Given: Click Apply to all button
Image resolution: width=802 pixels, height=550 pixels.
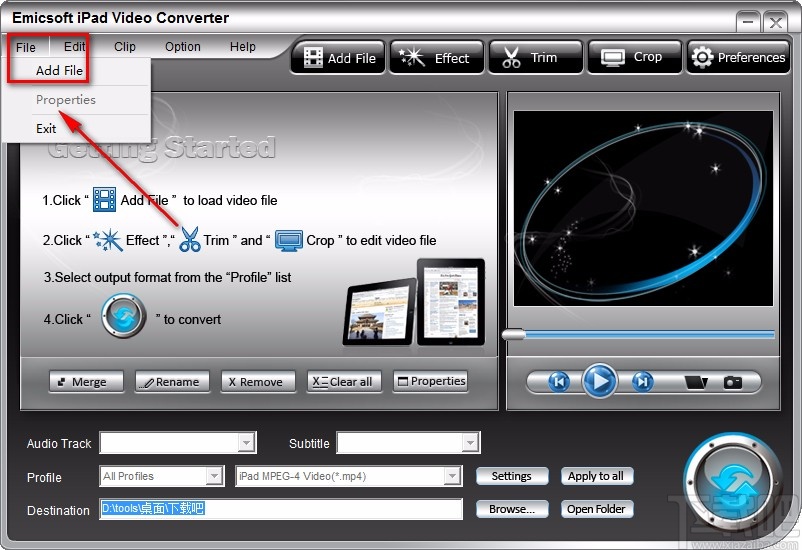Looking at the screenshot, I should tap(597, 476).
